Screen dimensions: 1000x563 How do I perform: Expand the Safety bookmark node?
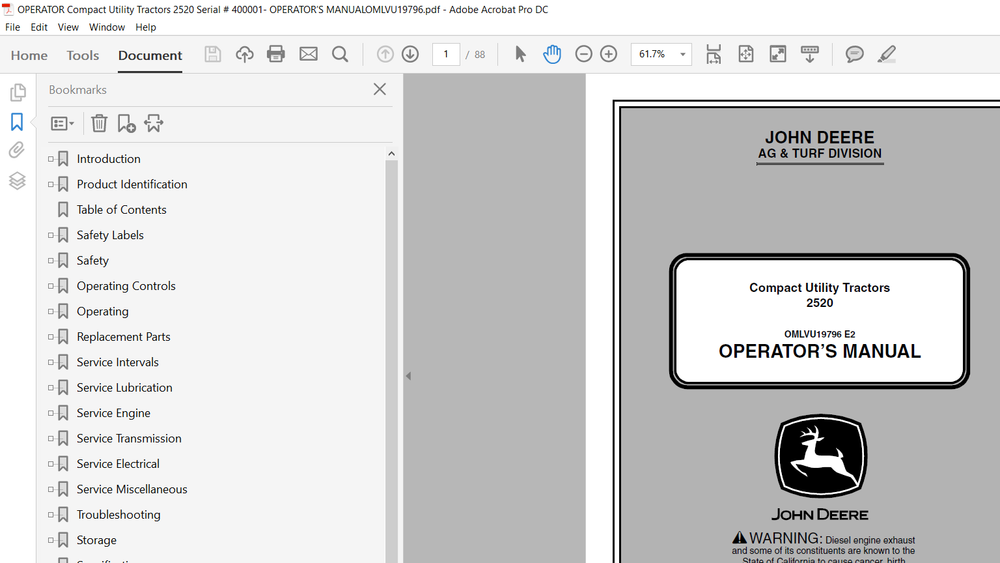point(51,261)
